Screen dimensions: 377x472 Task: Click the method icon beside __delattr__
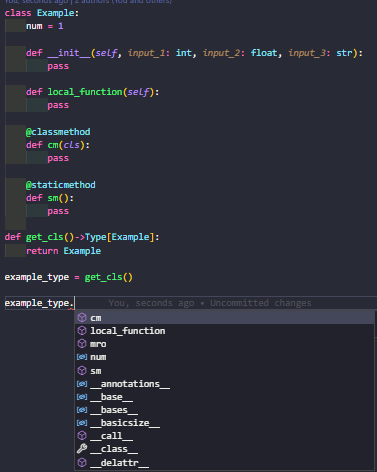pyautogui.click(x=82, y=462)
